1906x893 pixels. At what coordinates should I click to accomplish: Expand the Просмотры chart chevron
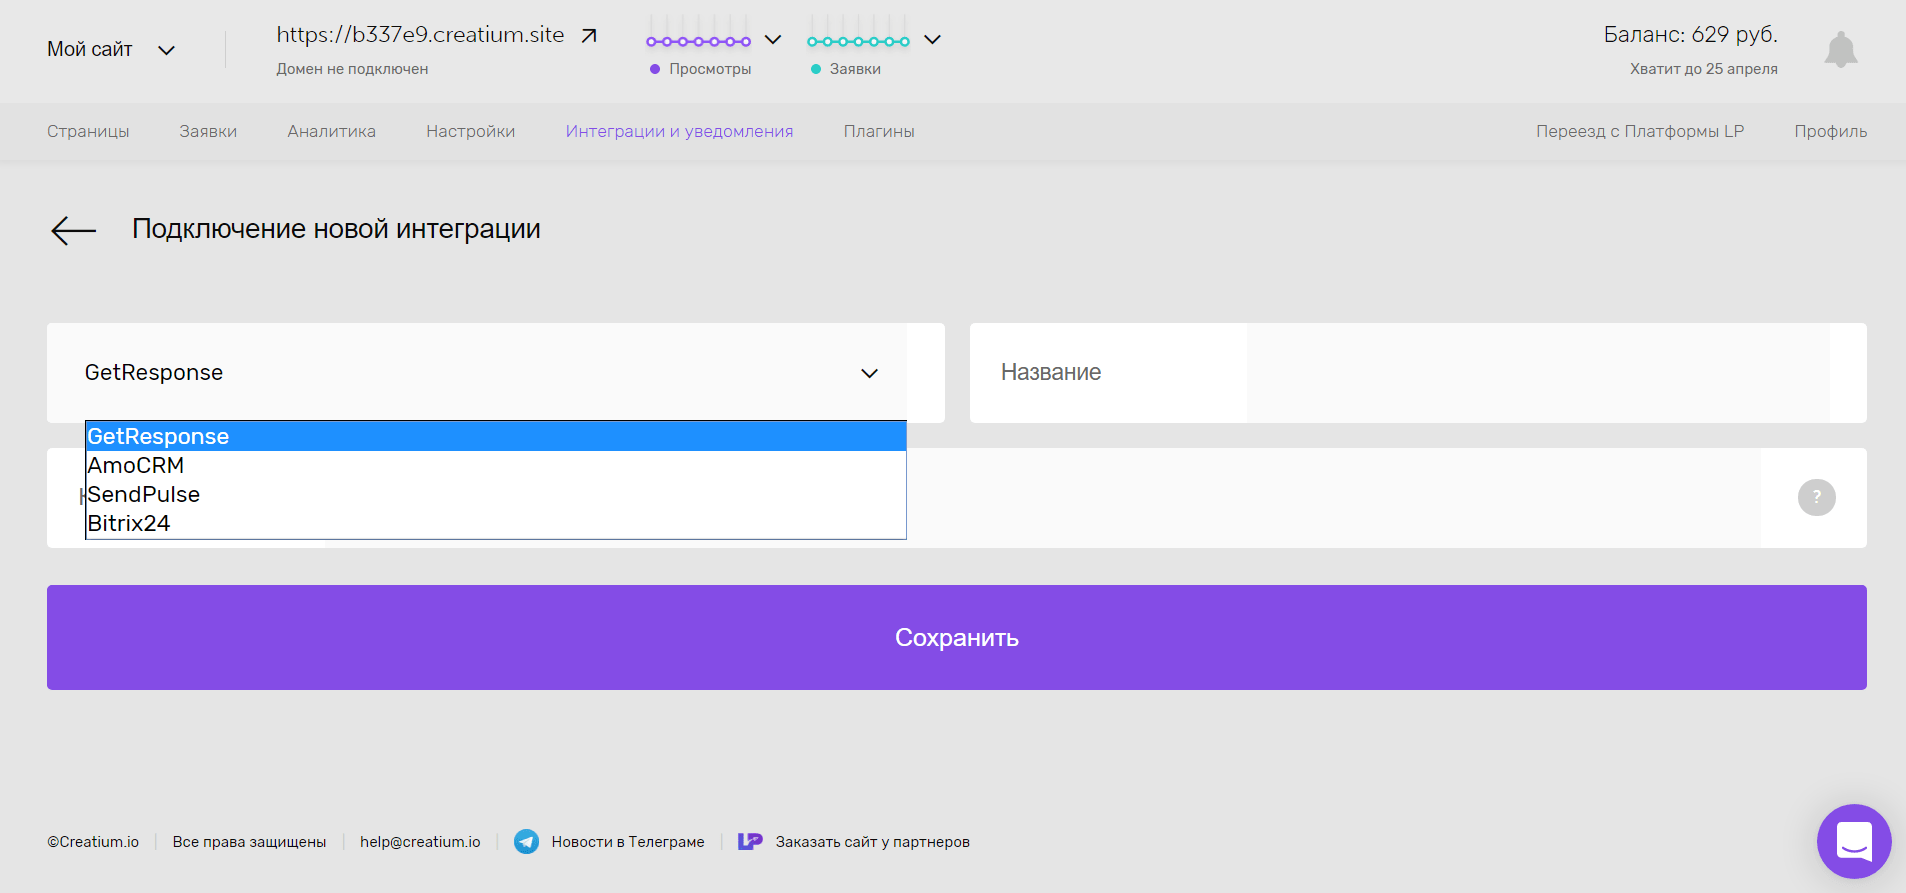click(772, 40)
